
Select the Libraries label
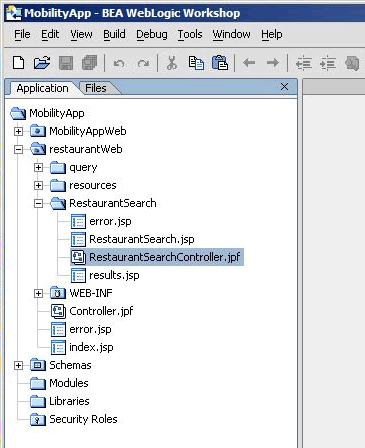(x=69, y=401)
